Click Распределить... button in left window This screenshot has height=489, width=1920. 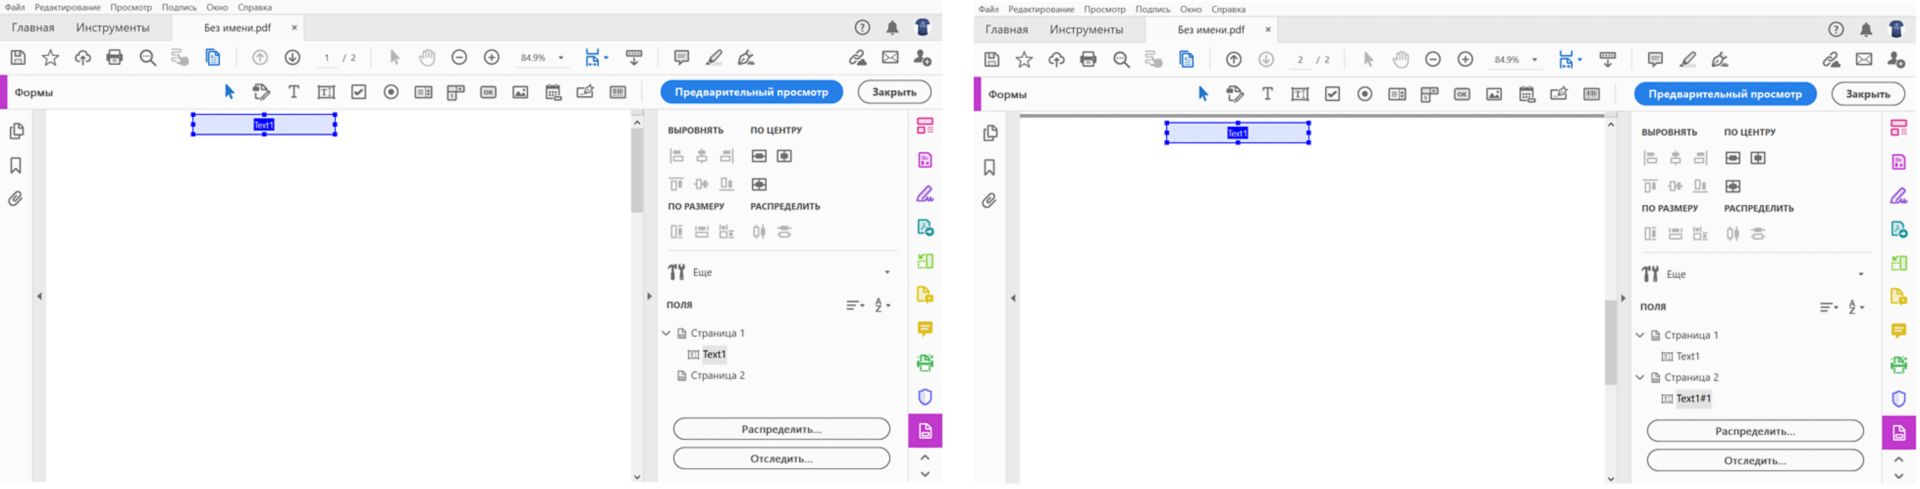[781, 429]
